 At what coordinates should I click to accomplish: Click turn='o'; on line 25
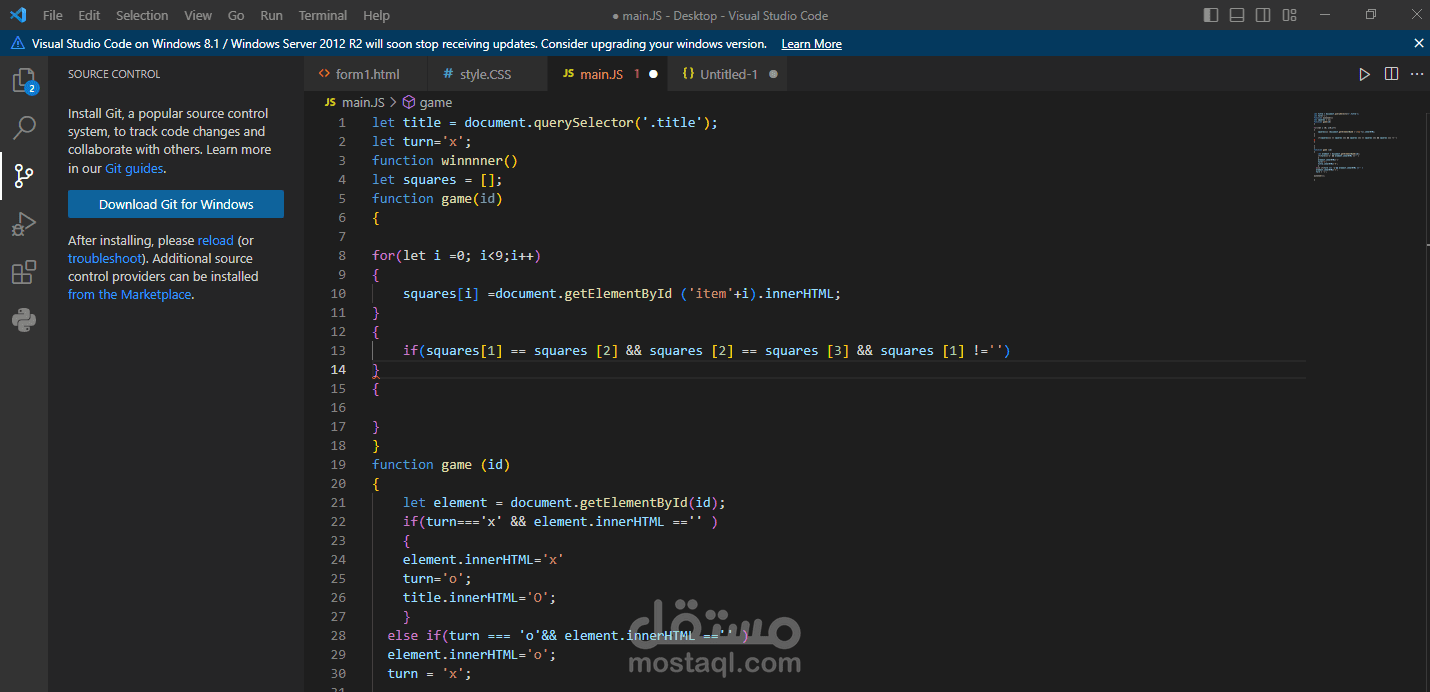point(437,578)
